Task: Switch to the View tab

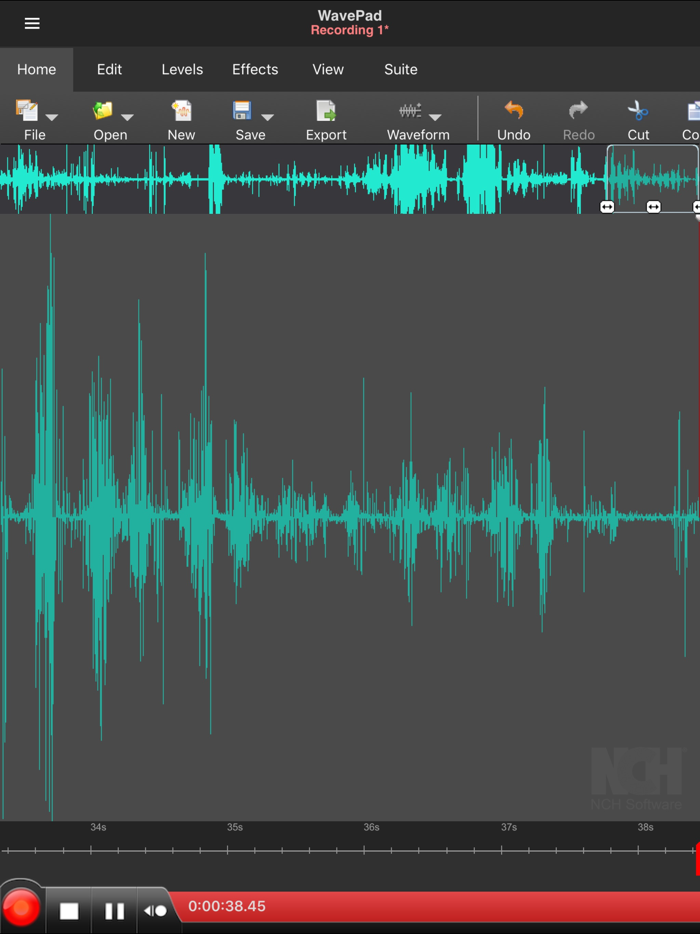Action: click(x=328, y=70)
